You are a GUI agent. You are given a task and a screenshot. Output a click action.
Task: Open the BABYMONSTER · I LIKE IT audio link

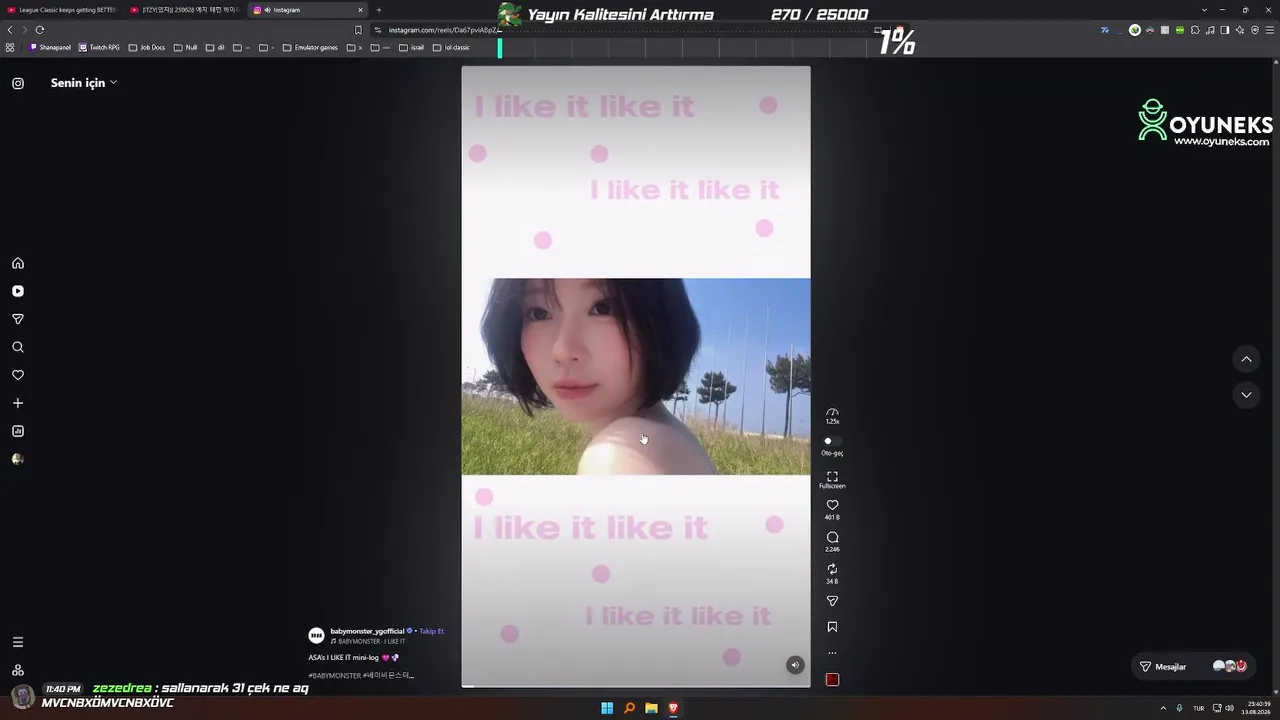[368, 642]
